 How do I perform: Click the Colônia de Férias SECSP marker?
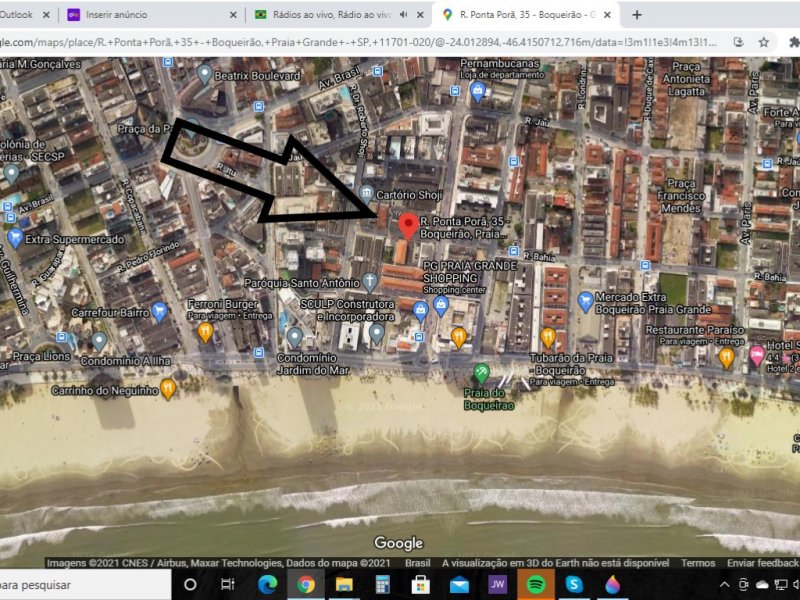click(11, 174)
